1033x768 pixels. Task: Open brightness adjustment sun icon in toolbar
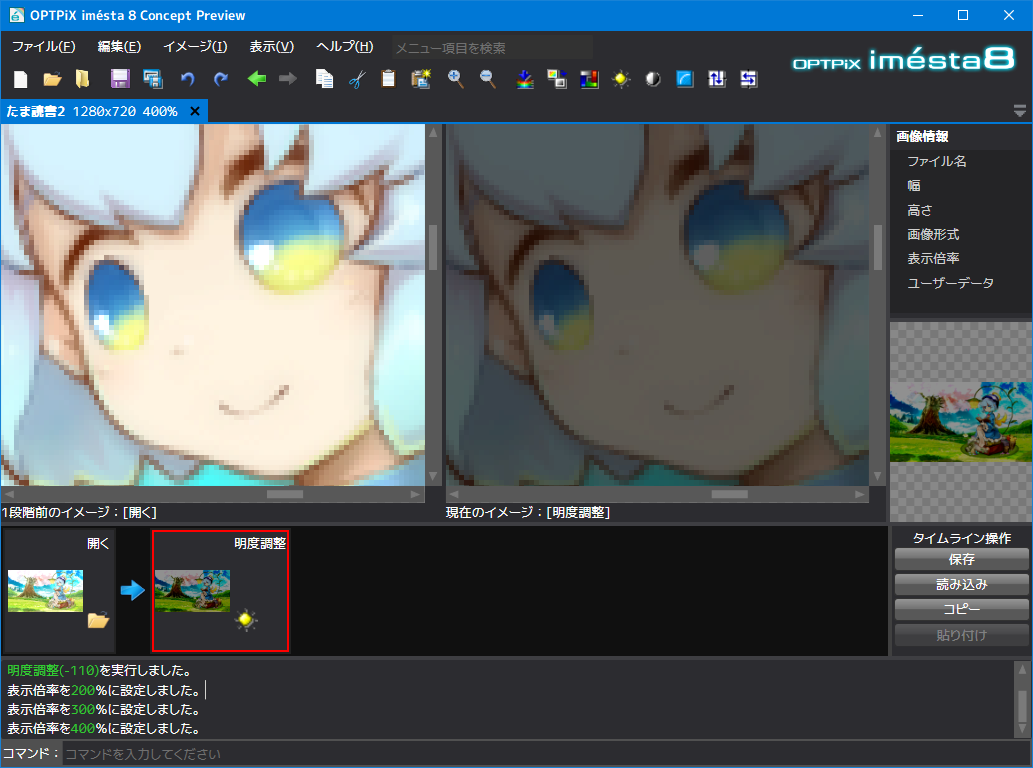pos(621,80)
